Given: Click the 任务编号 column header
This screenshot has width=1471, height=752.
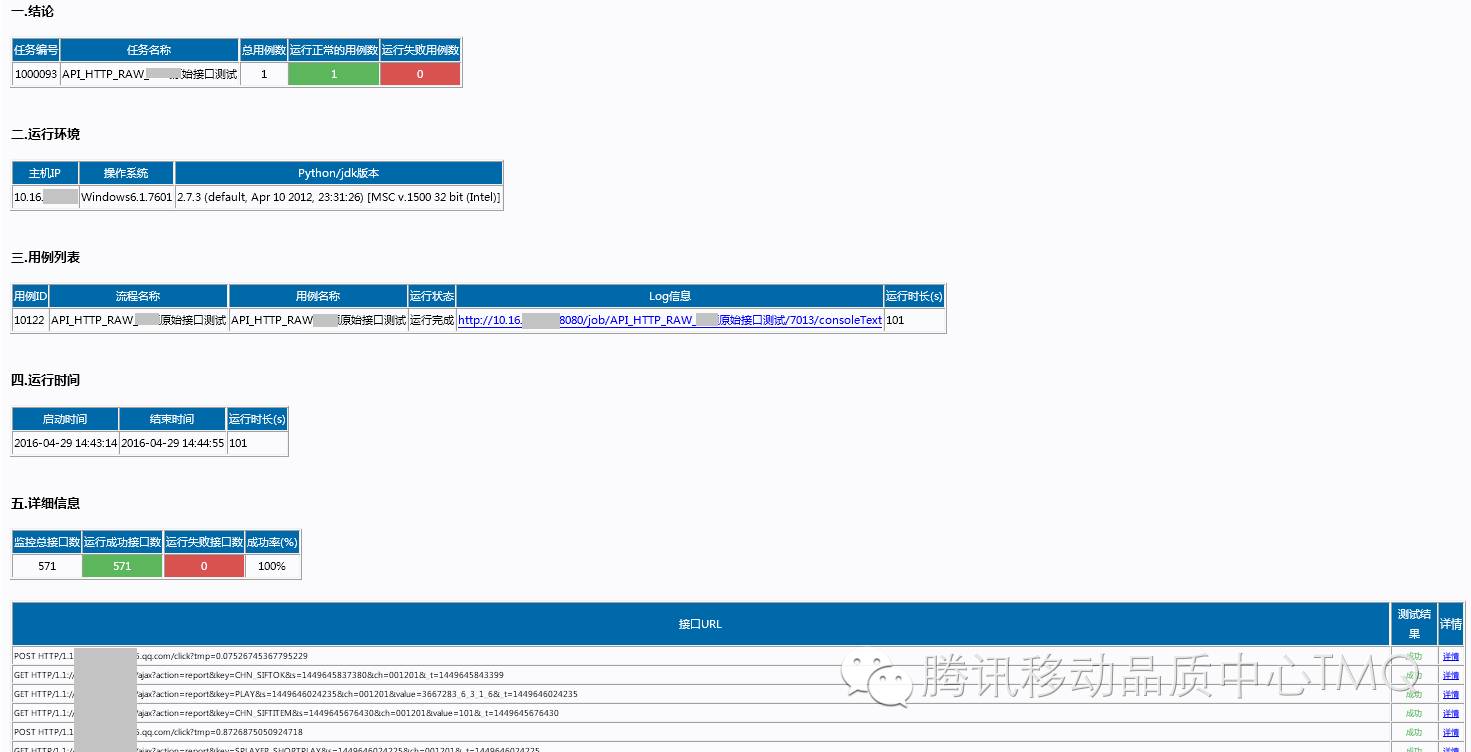Looking at the screenshot, I should click(x=36, y=50).
